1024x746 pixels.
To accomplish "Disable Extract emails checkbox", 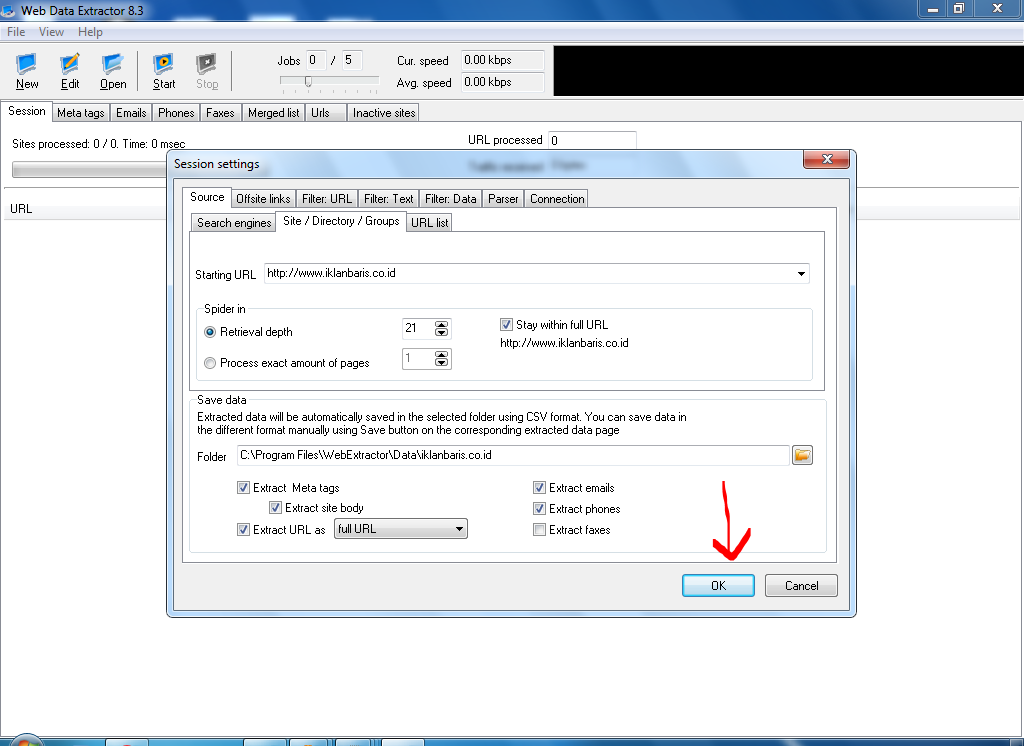I will point(539,487).
